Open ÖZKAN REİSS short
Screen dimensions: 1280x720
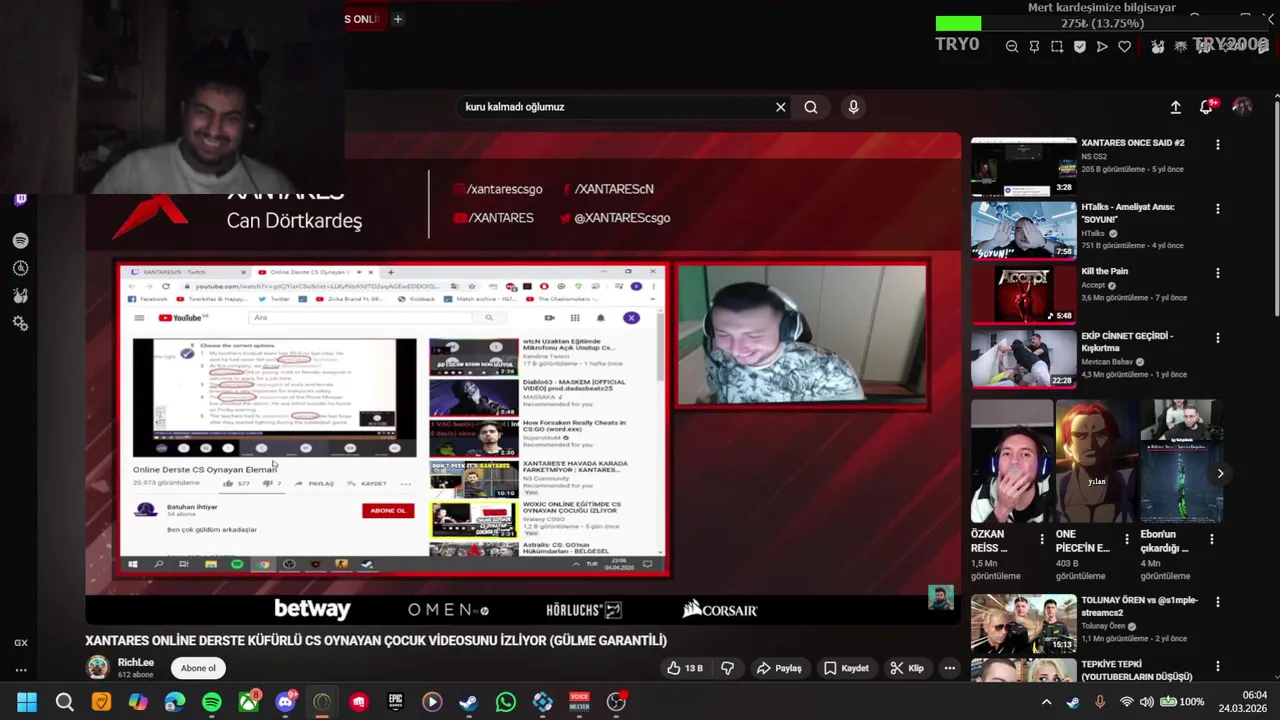tap(1012, 461)
